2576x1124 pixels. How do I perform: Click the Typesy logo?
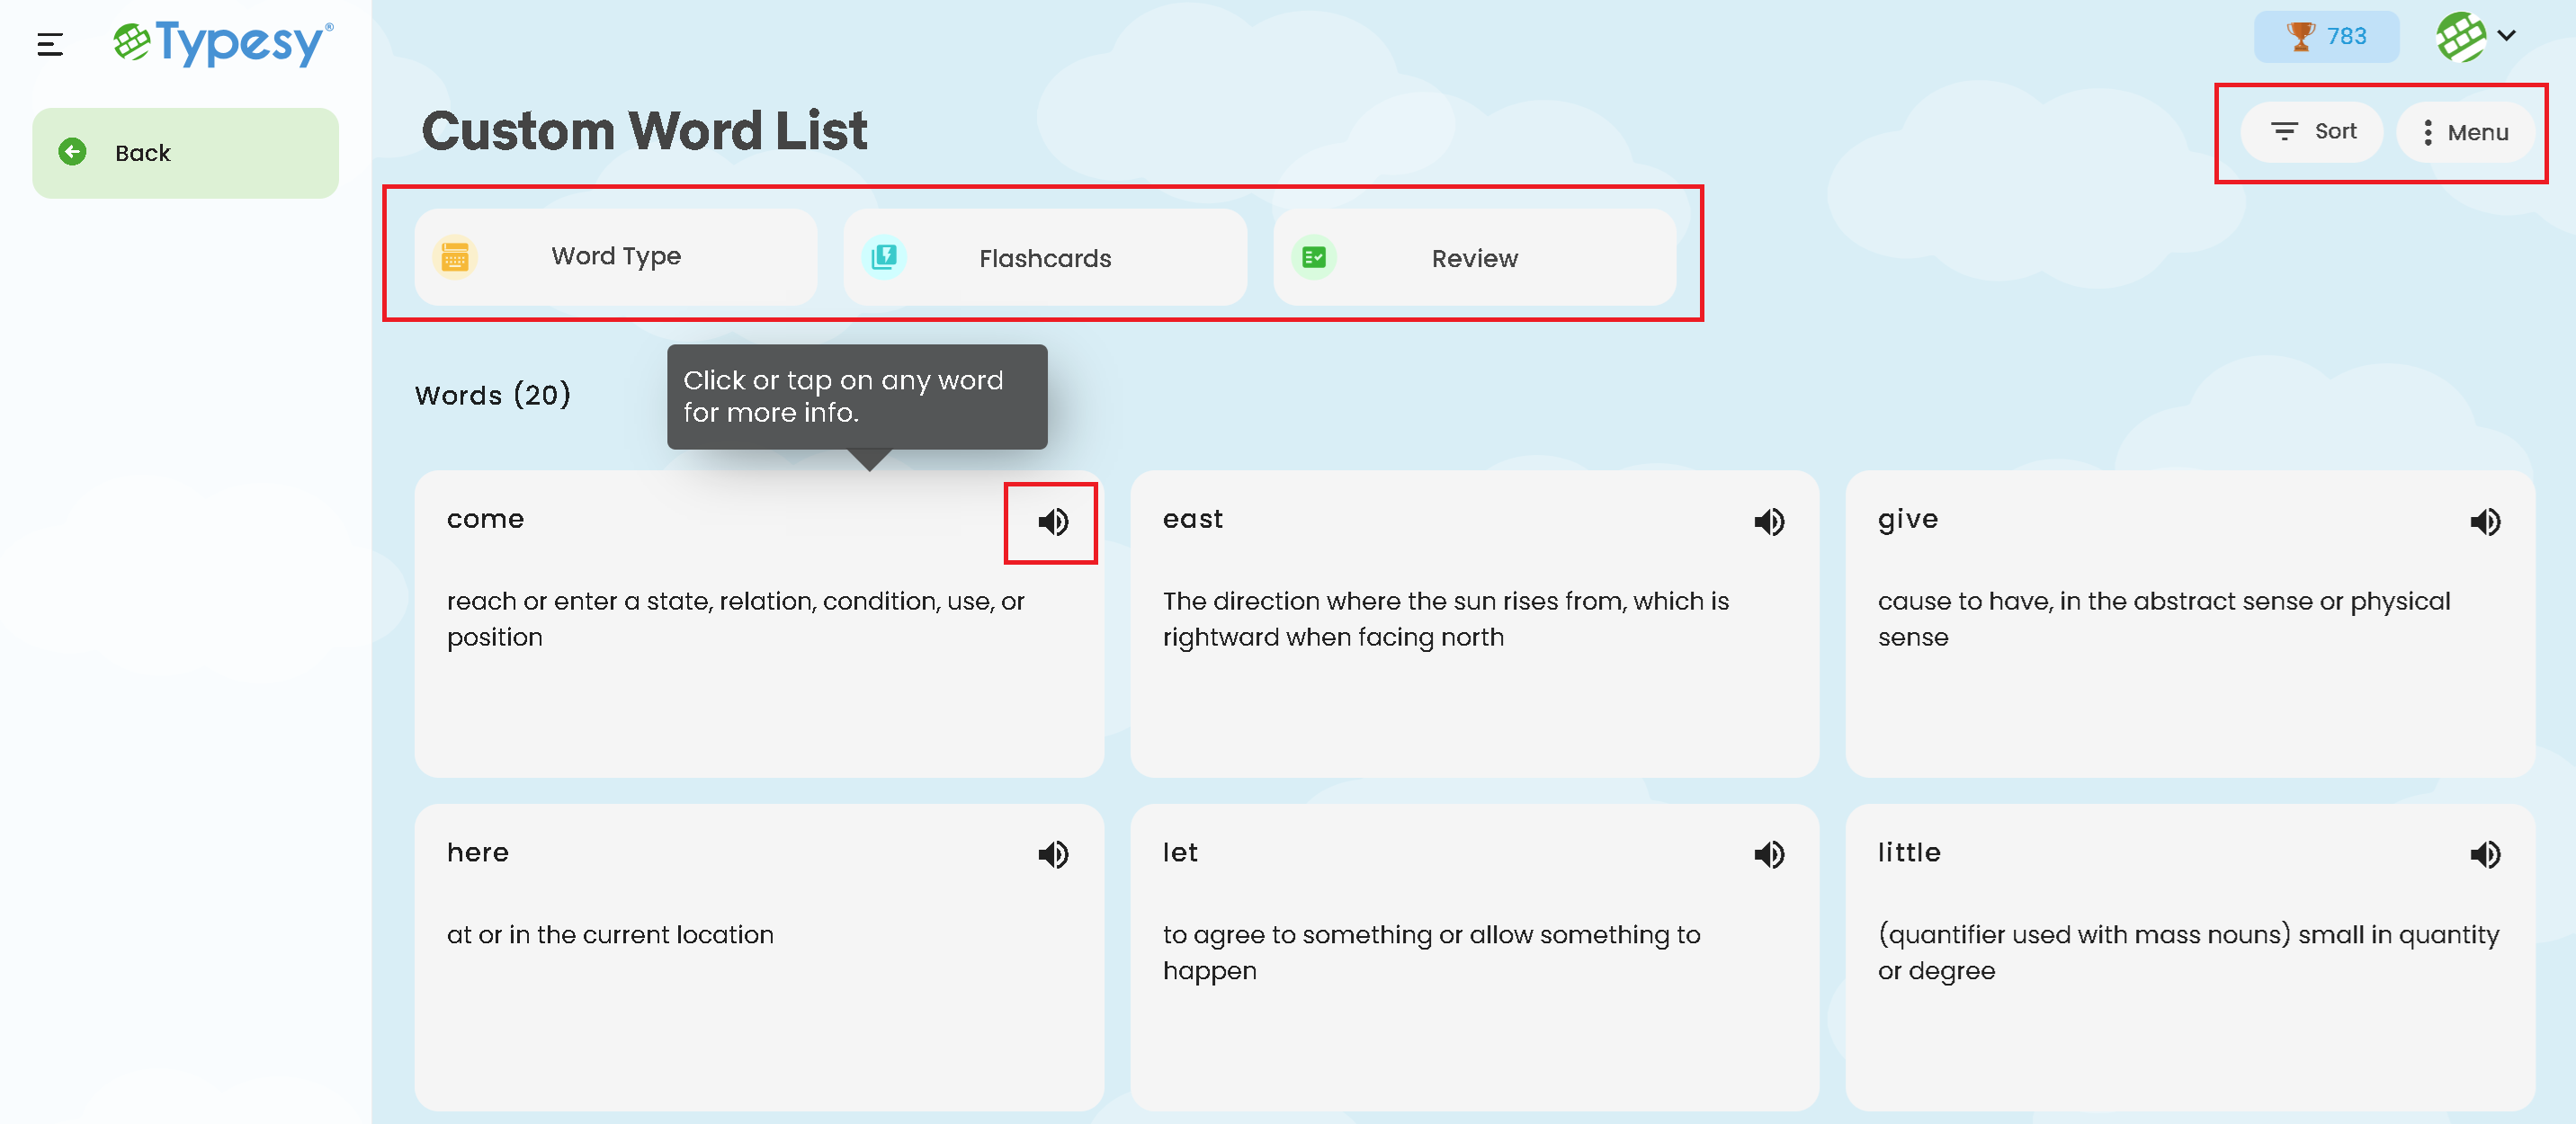tap(223, 43)
